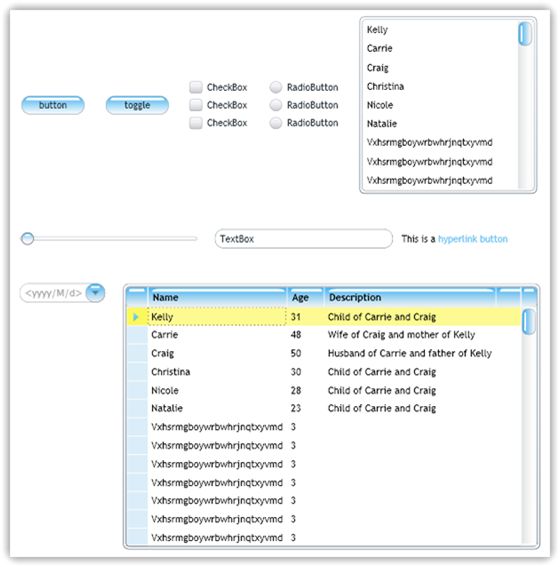This screenshot has width=560, height=567.
Task: Click the row header beside Craig's grid row
Action: (137, 353)
